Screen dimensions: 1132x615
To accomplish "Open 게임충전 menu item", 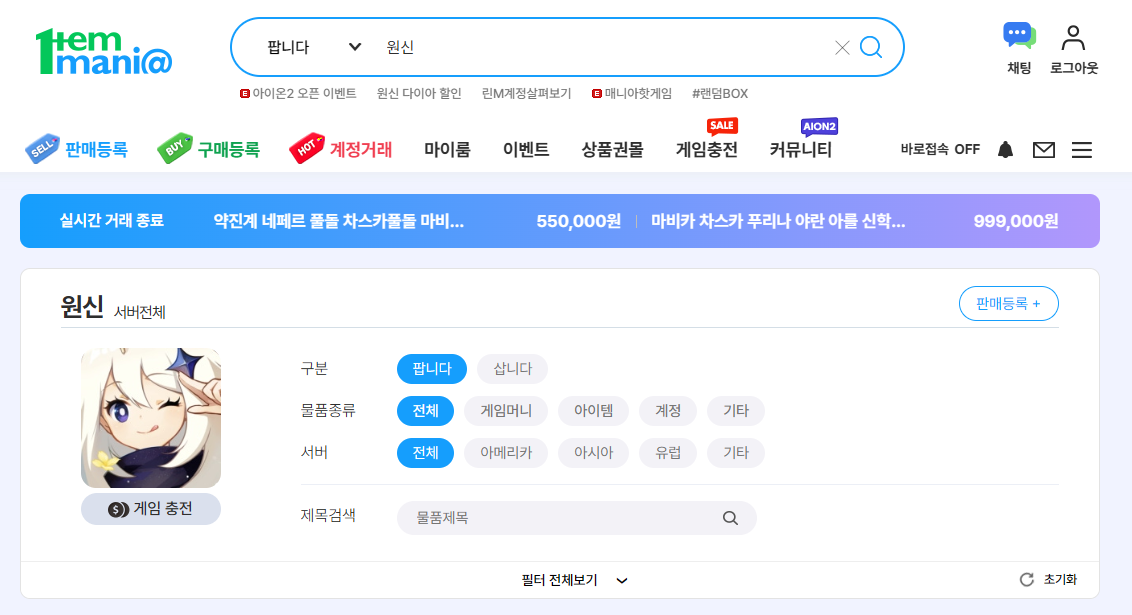I will point(707,149).
